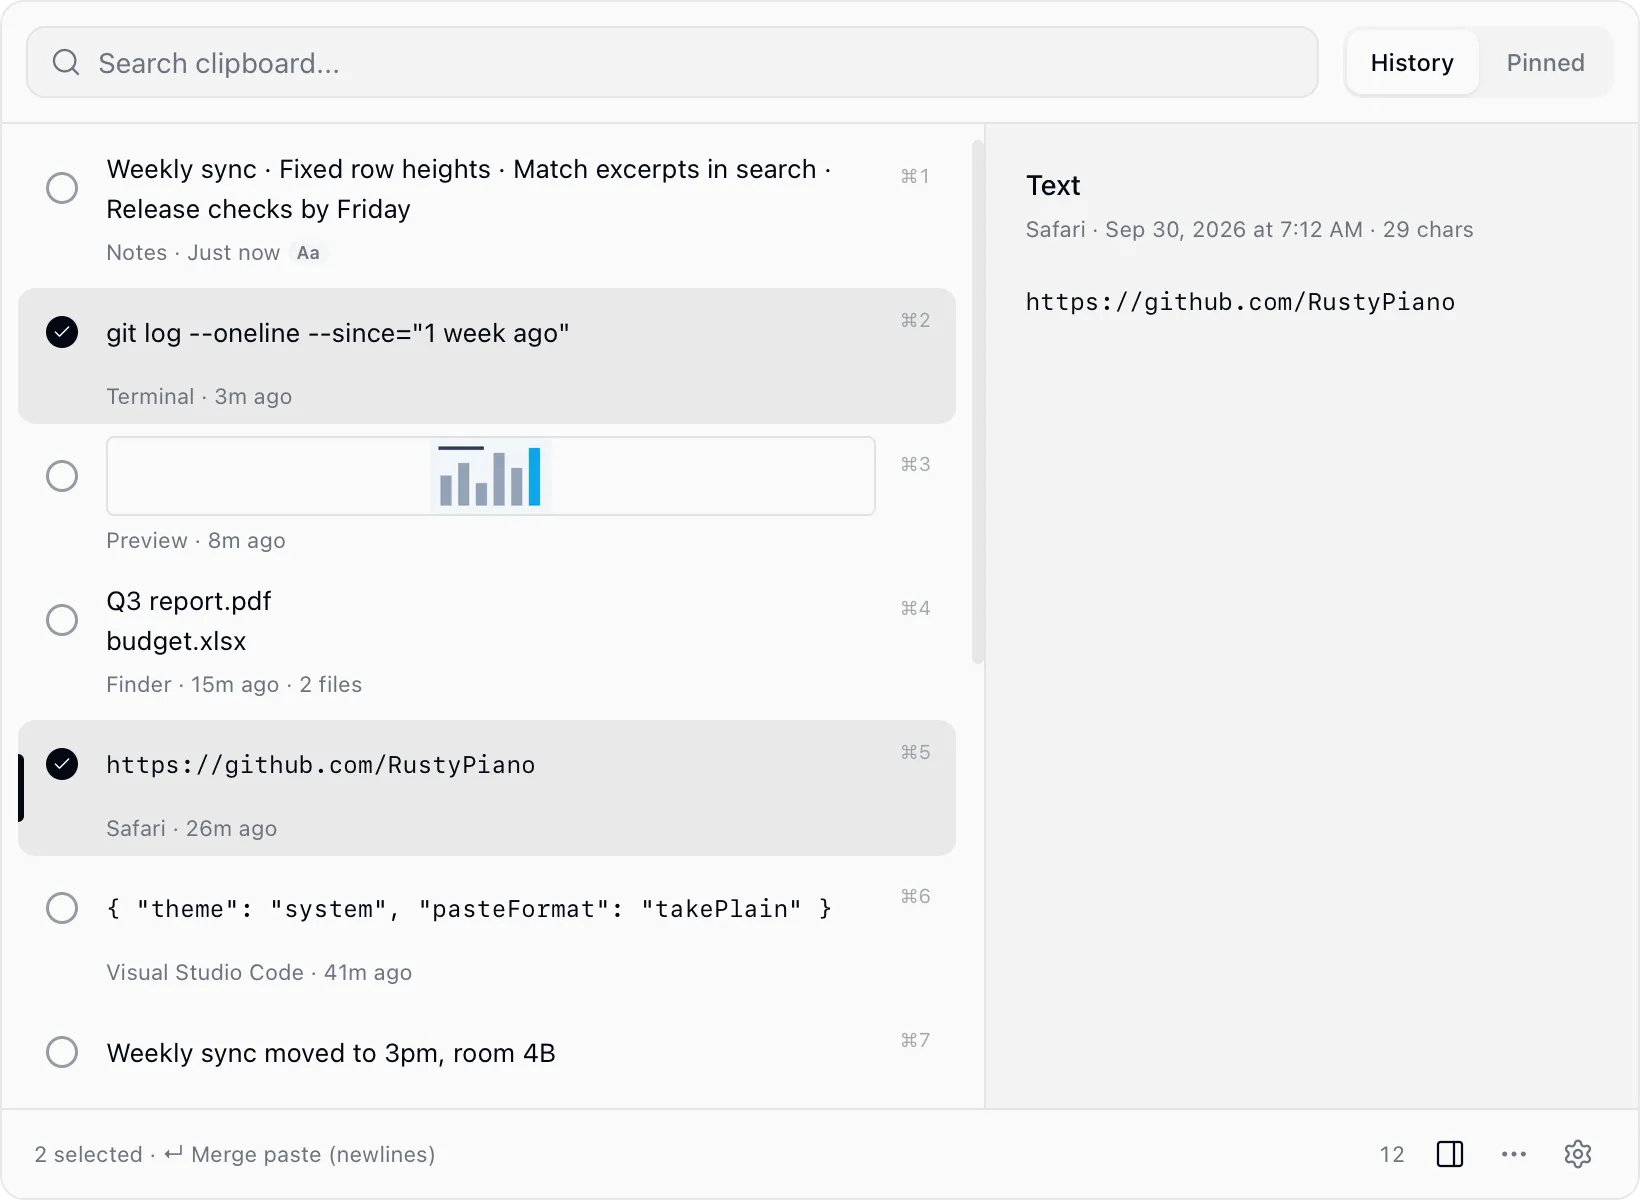Click the ⌘1 shortcut label
The height and width of the screenshot is (1200, 1640).
coord(915,176)
